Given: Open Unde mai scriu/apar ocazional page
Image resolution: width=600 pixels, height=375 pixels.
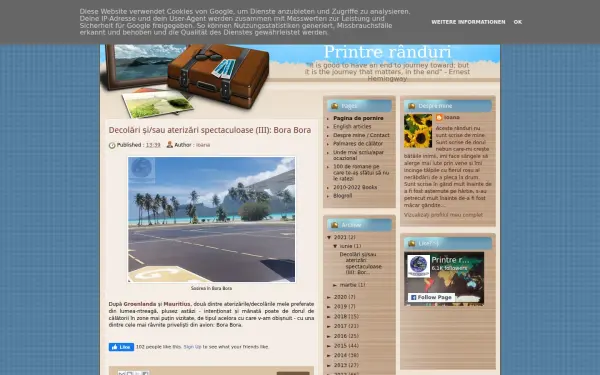Looking at the screenshot, I should pos(359,155).
